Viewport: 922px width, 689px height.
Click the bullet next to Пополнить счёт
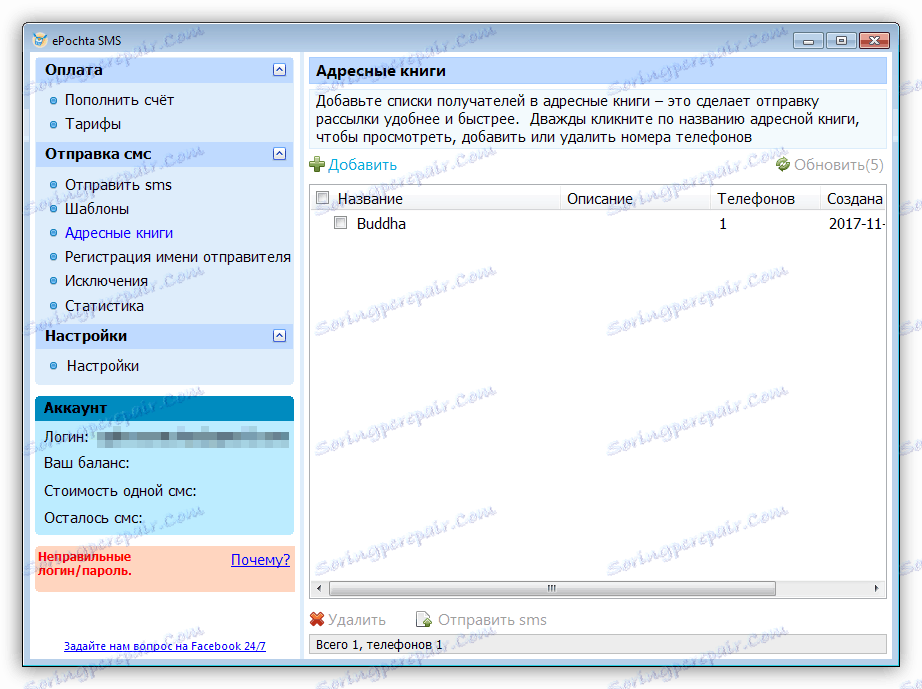[54, 101]
